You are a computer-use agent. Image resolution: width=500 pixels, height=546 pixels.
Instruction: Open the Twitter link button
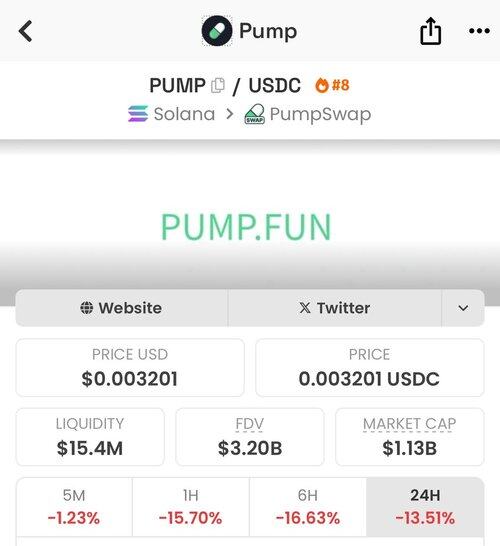335,308
